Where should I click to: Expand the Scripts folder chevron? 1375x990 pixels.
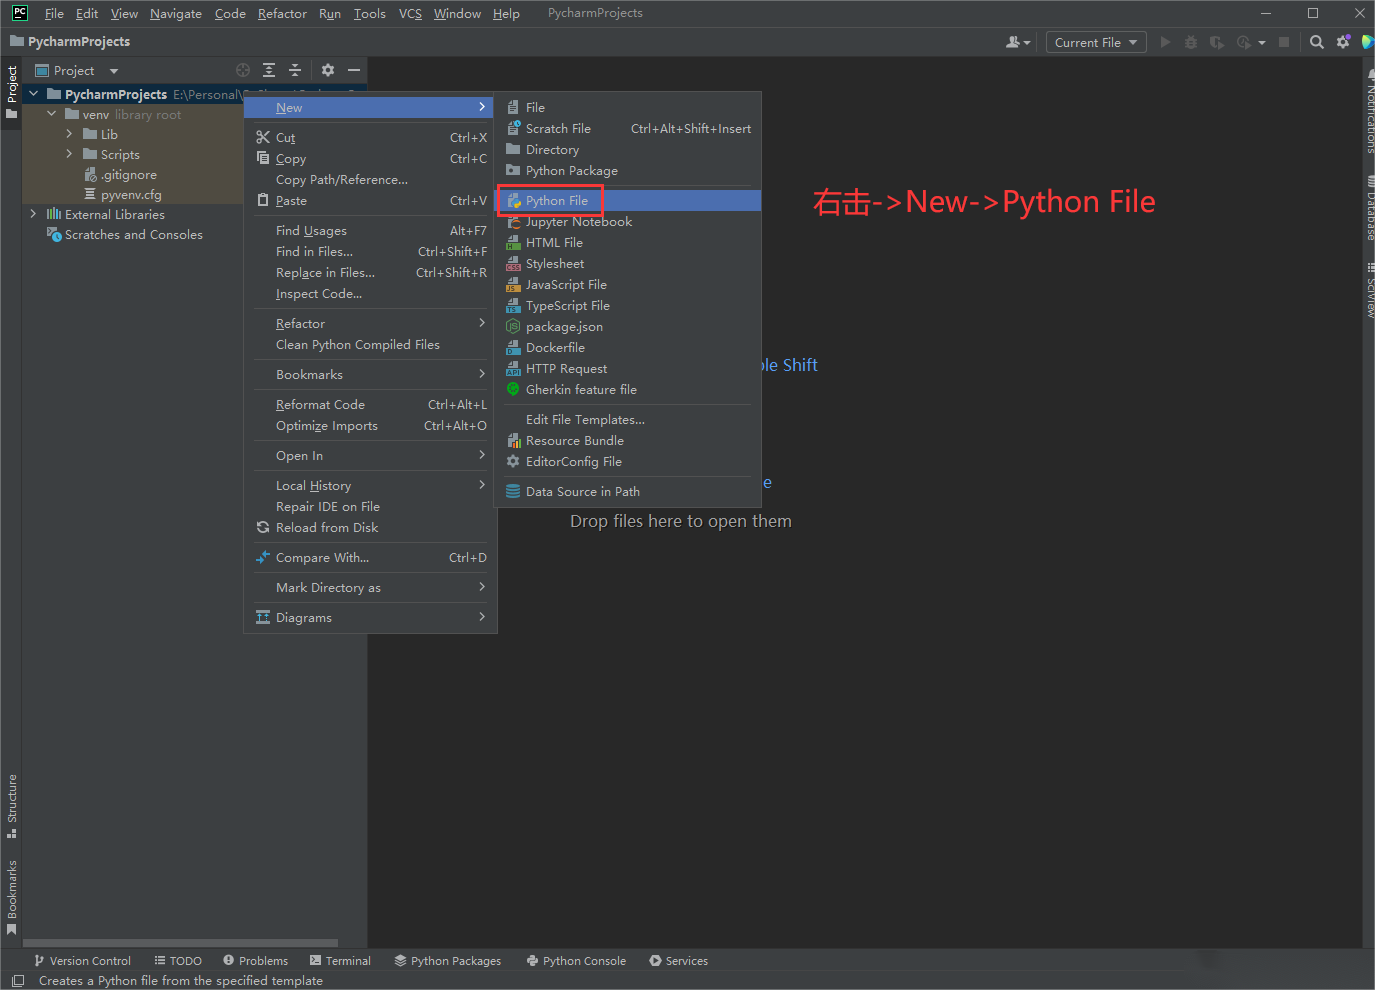tap(69, 154)
